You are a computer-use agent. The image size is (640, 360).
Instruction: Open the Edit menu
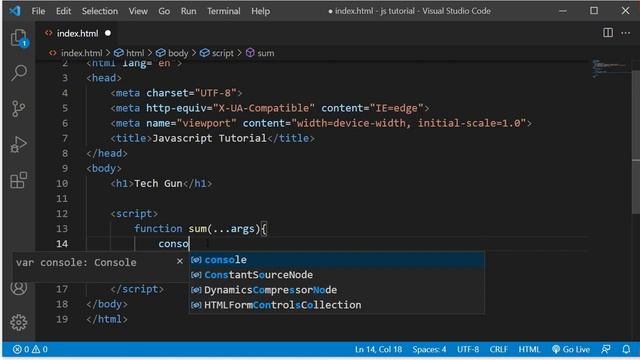coord(63,11)
